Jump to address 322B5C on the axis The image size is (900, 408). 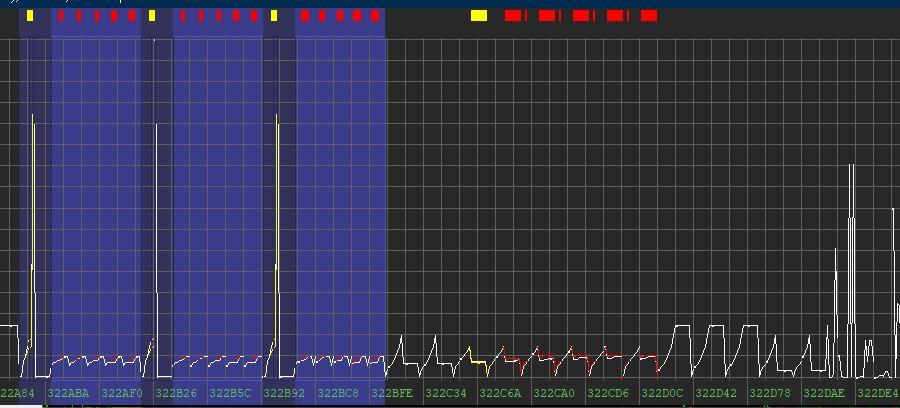[230, 394]
